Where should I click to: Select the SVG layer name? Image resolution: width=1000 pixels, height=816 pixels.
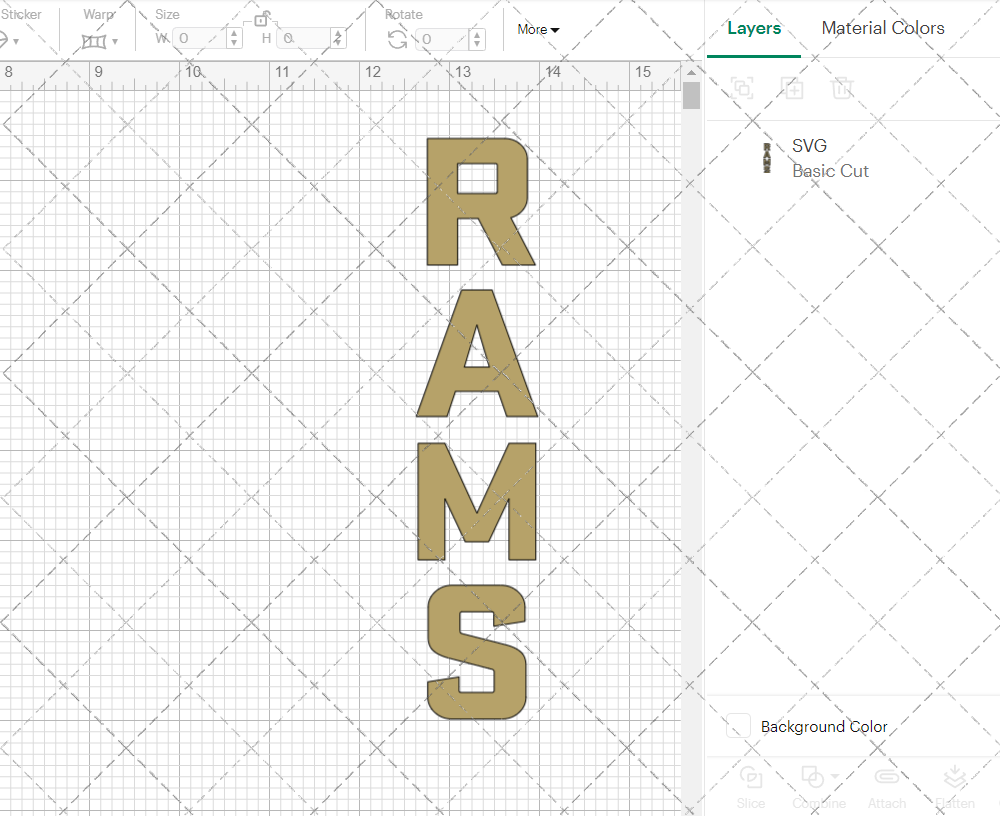point(809,145)
